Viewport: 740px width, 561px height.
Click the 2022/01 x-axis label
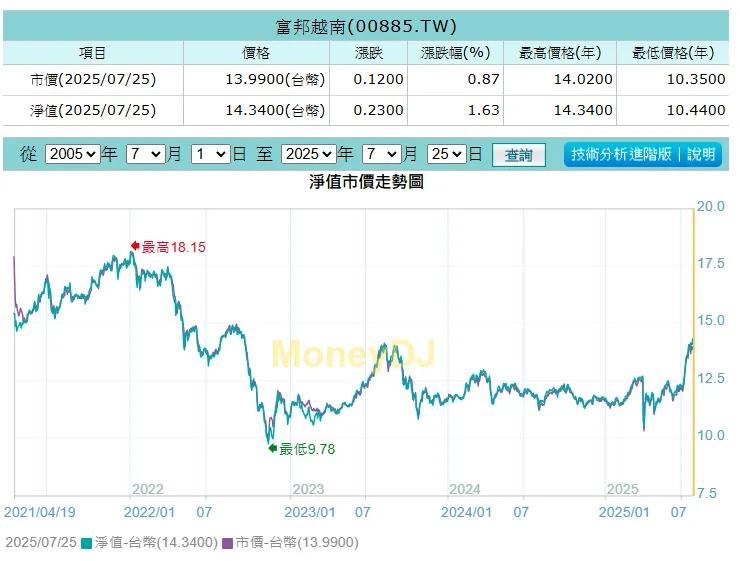click(x=149, y=512)
